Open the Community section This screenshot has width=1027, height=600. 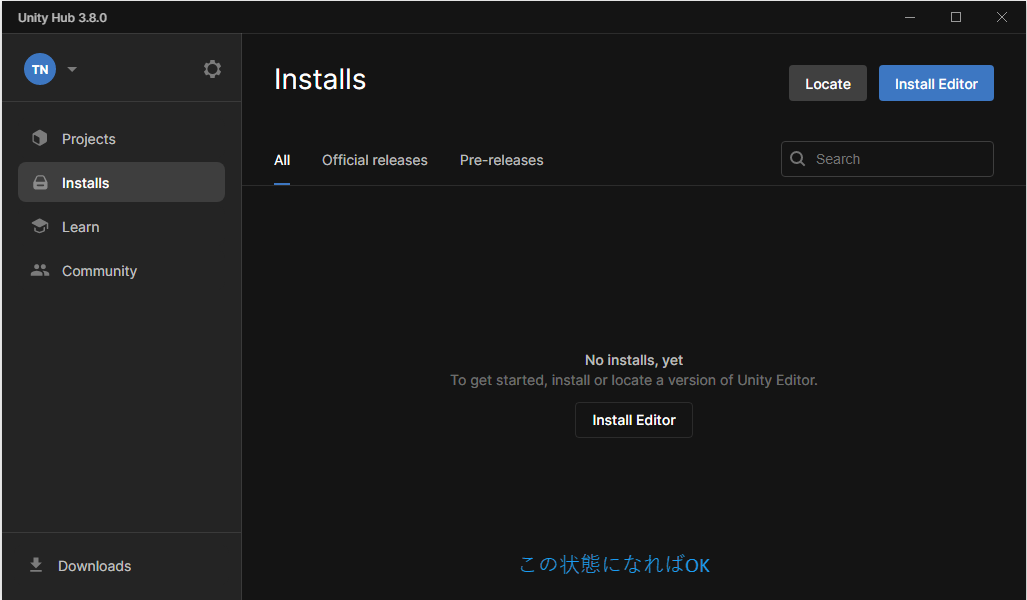[x=121, y=271]
